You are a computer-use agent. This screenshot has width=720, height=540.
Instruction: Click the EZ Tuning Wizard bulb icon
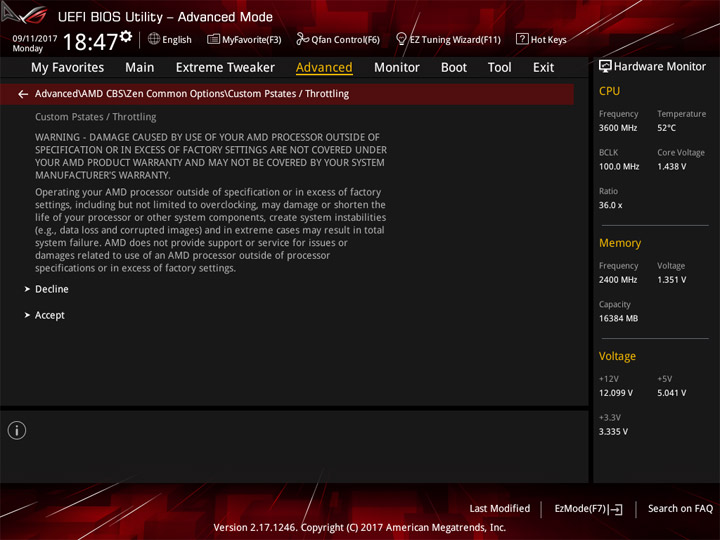[401, 39]
